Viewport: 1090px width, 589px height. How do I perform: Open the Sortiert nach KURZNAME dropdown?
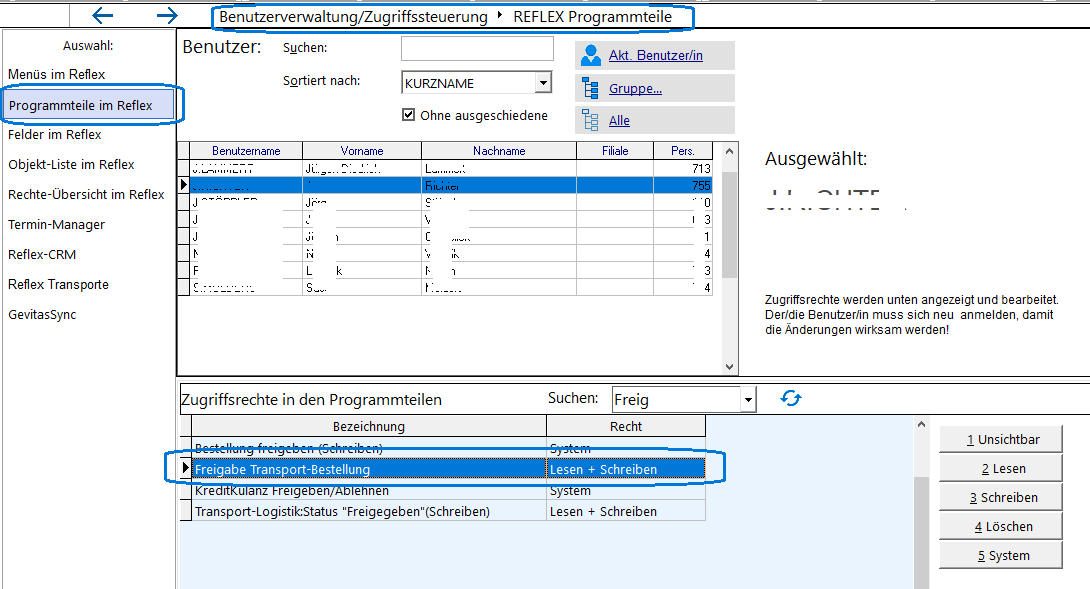click(543, 83)
